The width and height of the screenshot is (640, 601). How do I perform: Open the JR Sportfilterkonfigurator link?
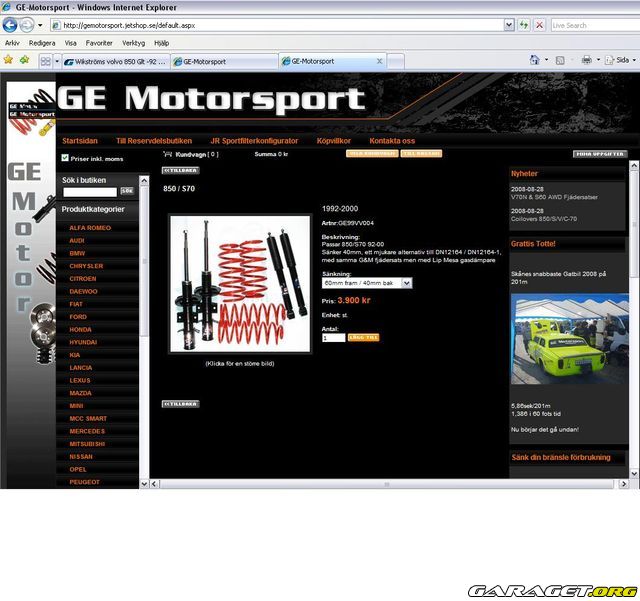point(256,141)
